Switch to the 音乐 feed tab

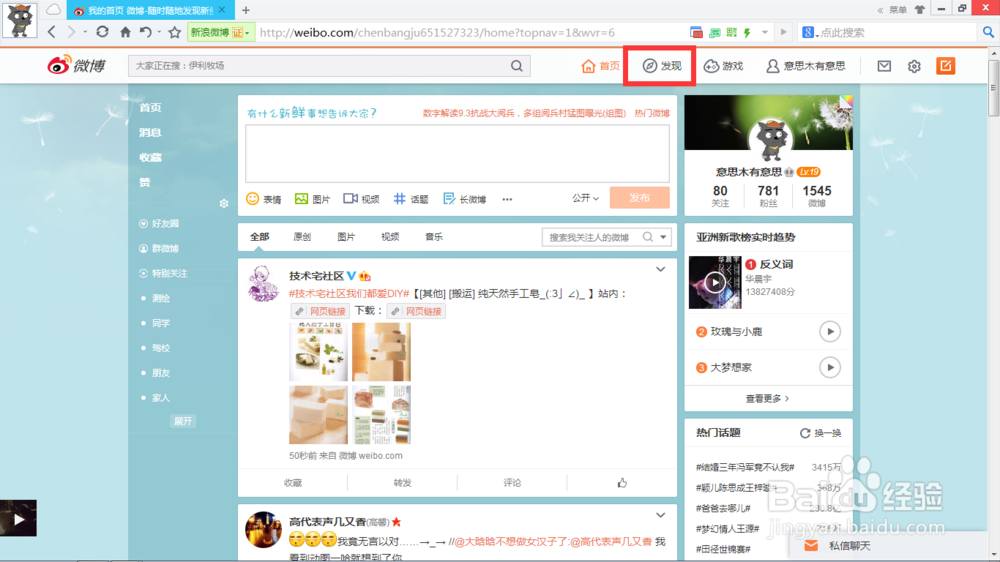[x=434, y=237]
